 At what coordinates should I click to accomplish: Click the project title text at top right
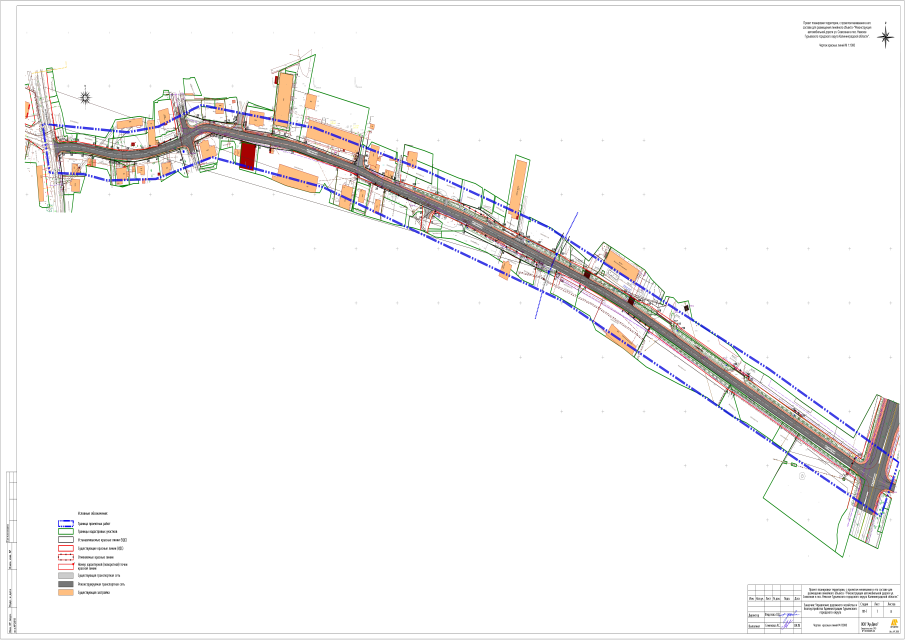[x=835, y=30]
